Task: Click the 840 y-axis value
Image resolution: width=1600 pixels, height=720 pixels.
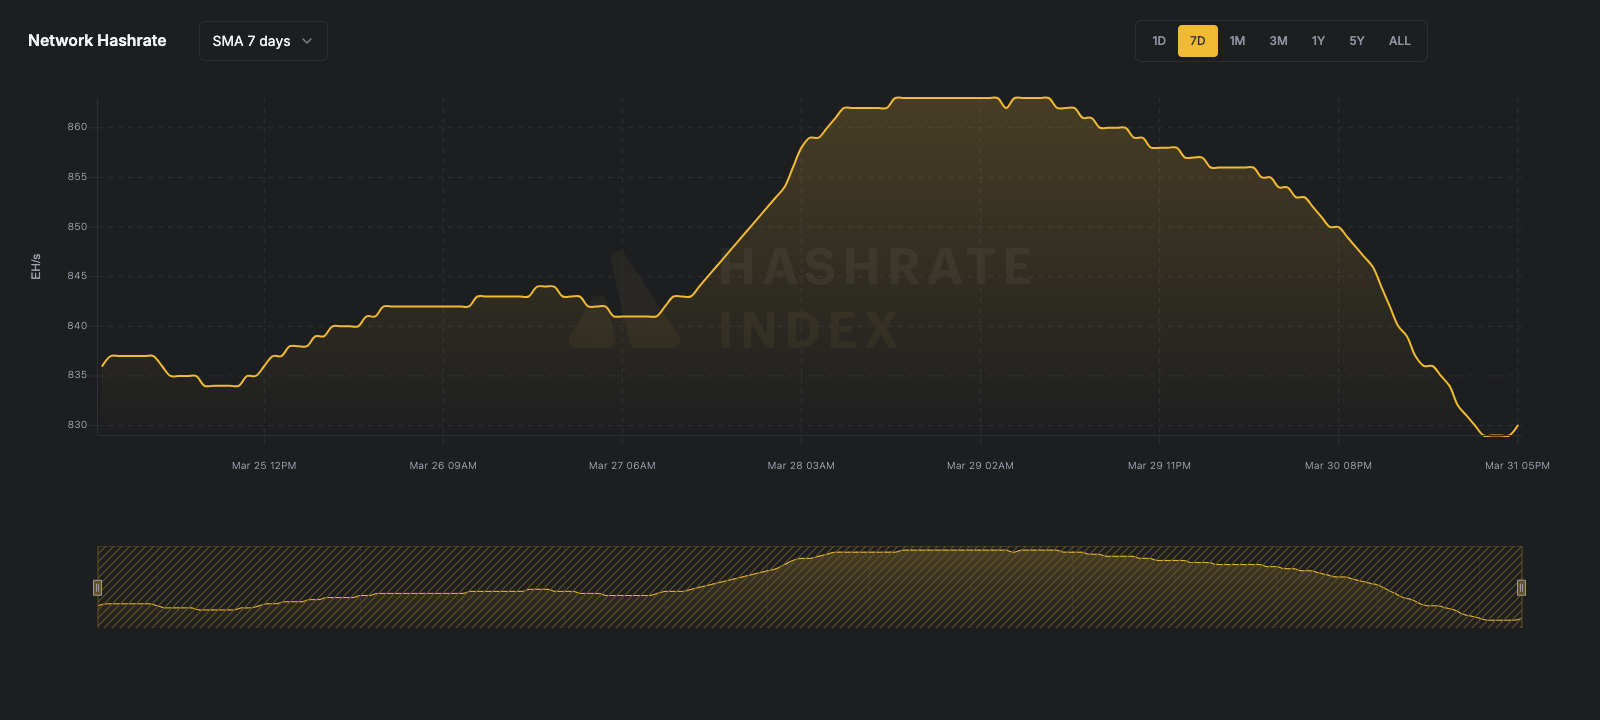Action: (x=77, y=326)
